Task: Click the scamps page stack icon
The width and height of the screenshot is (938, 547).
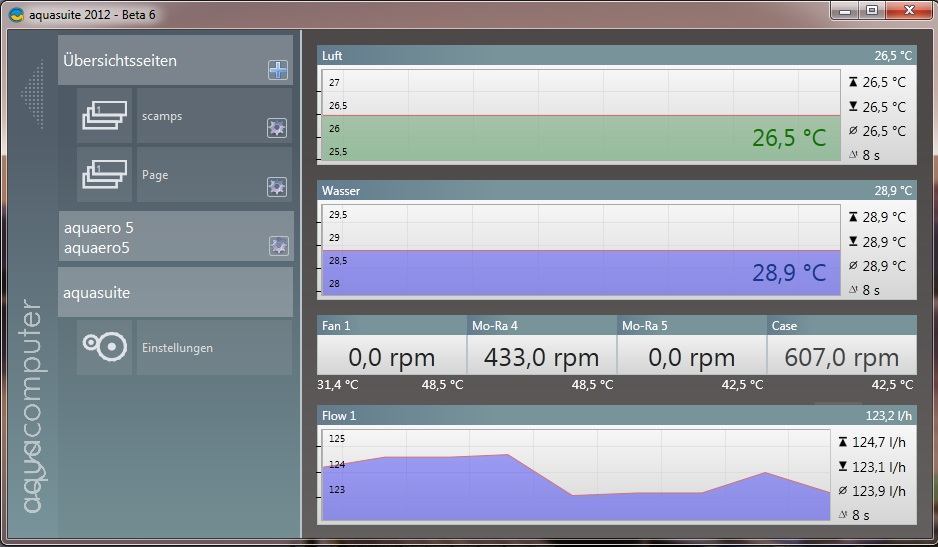Action: pyautogui.click(x=104, y=116)
